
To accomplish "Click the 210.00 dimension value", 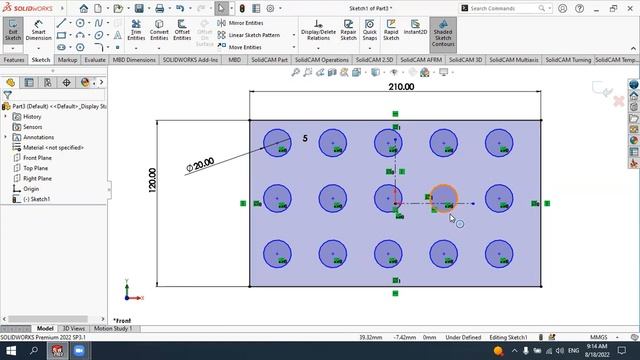I will point(401,87).
